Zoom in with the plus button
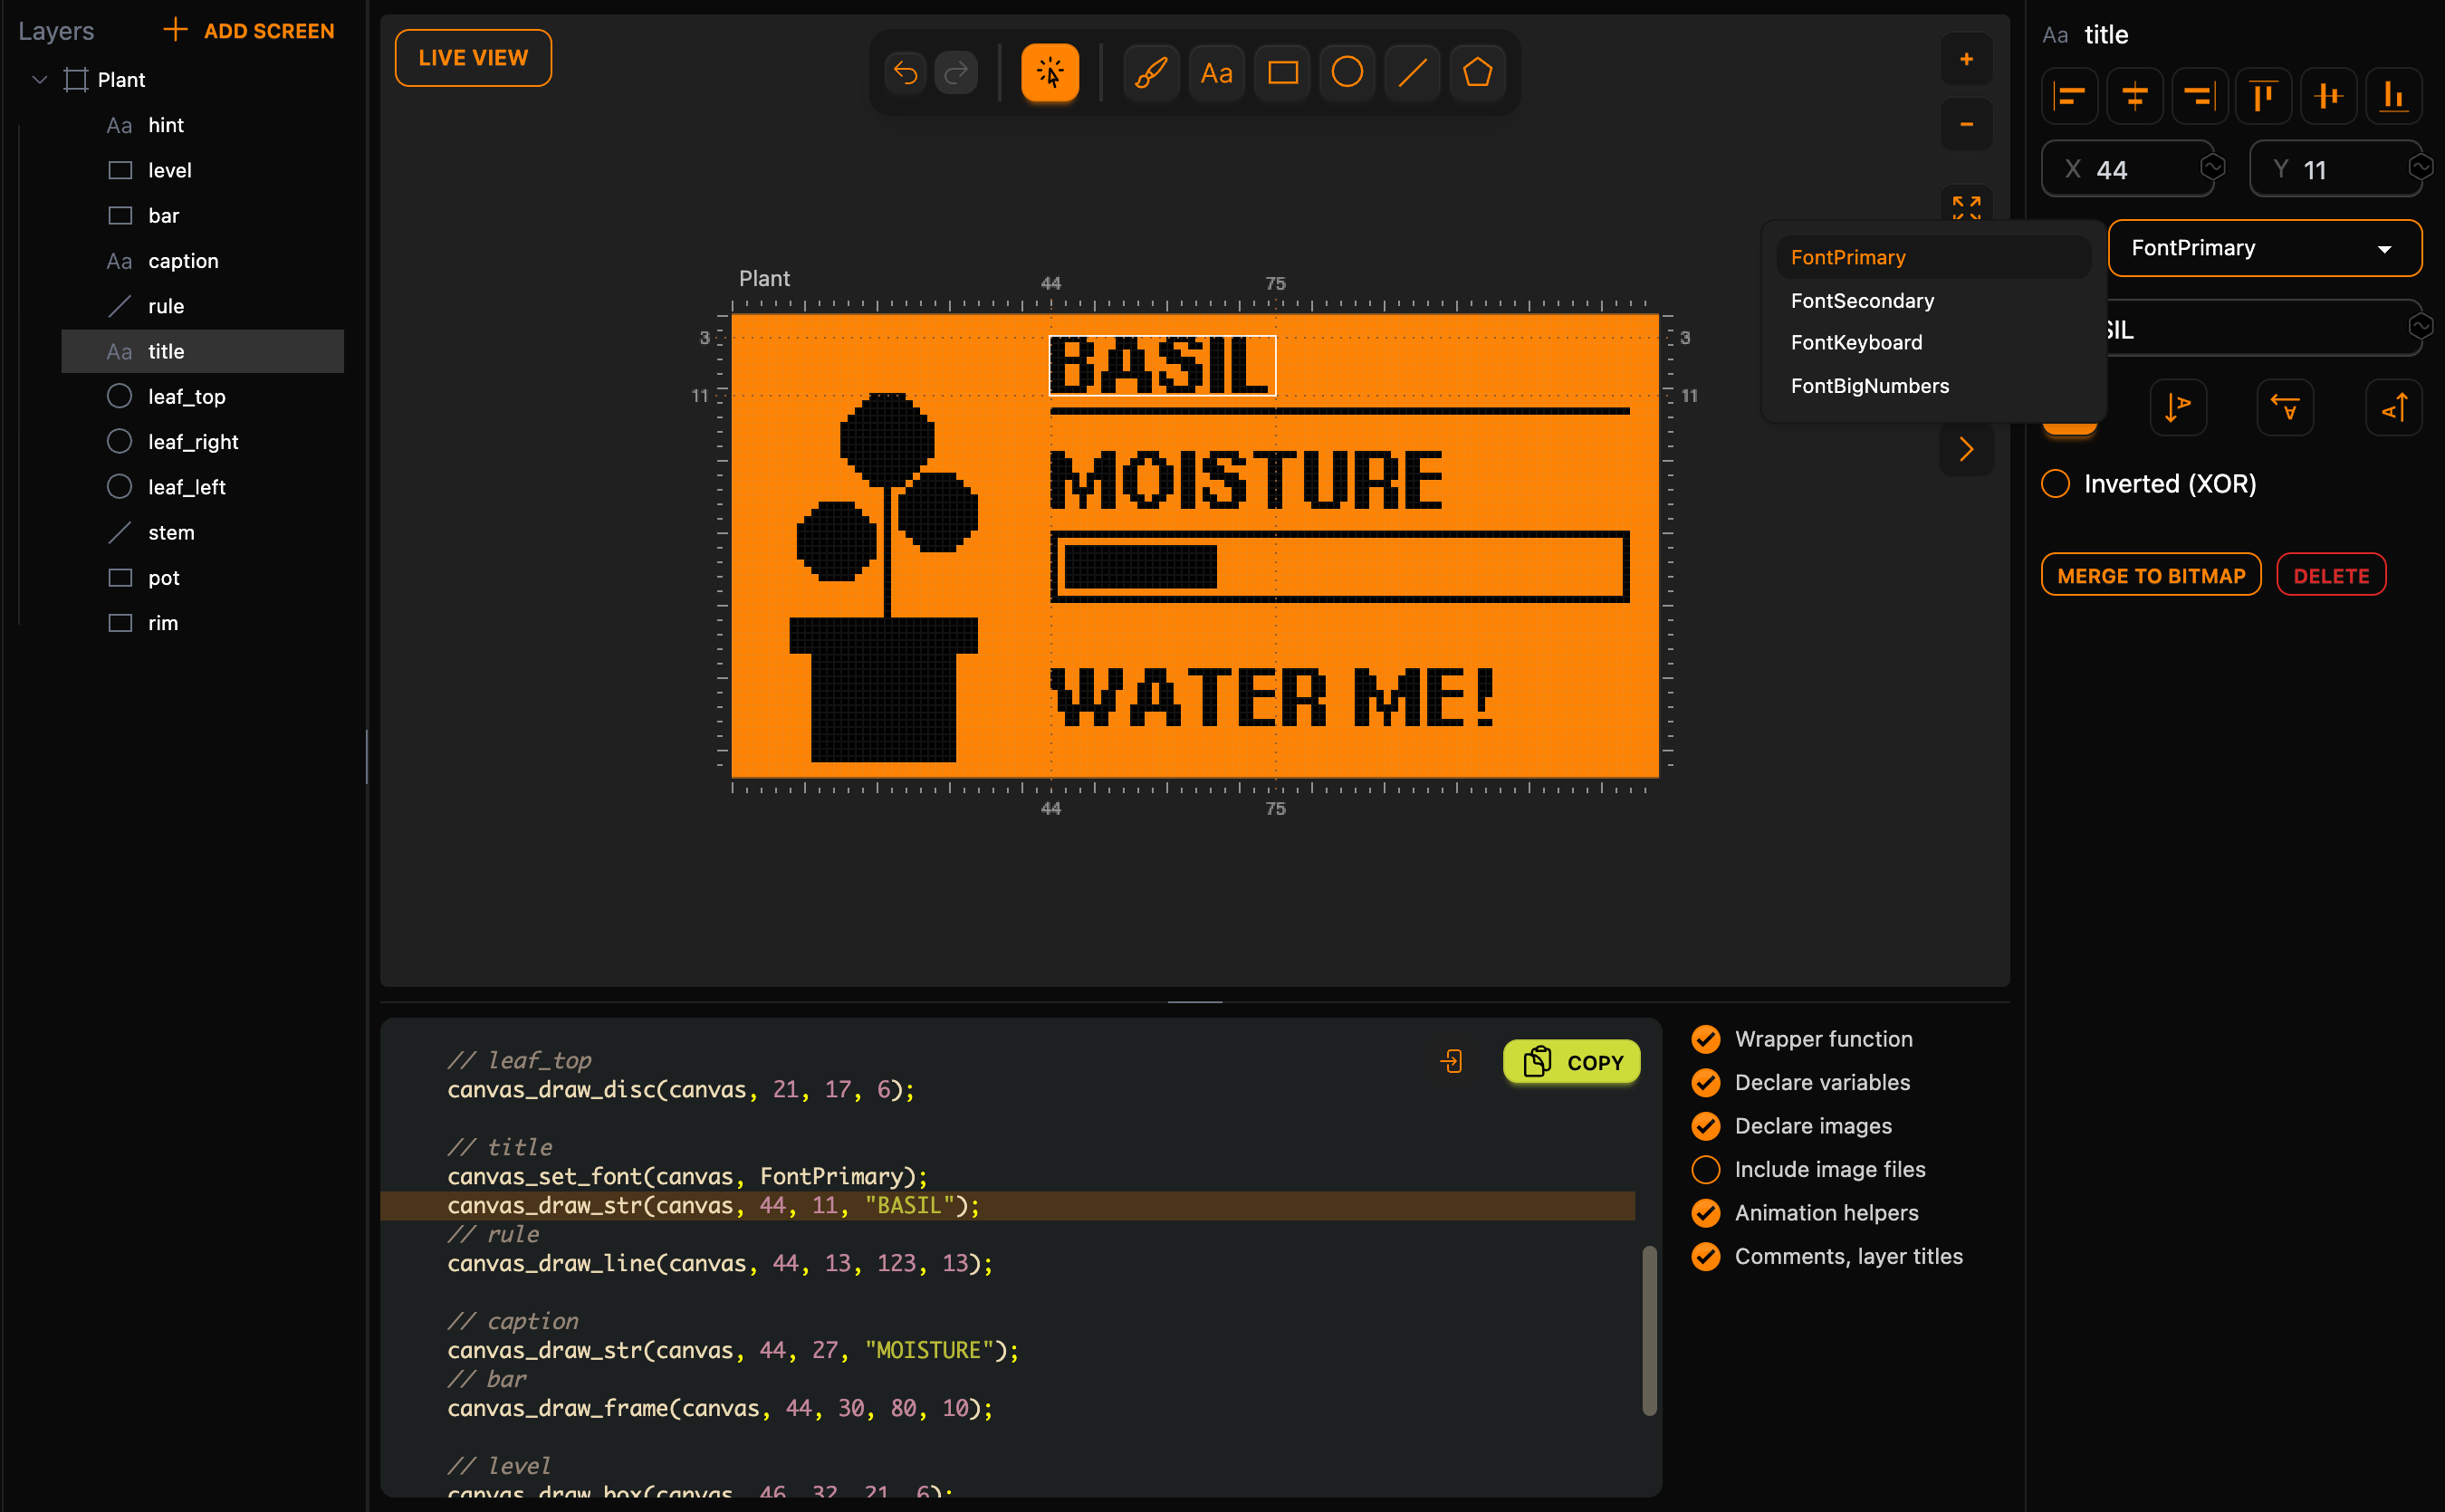The image size is (2445, 1512). click(1966, 59)
